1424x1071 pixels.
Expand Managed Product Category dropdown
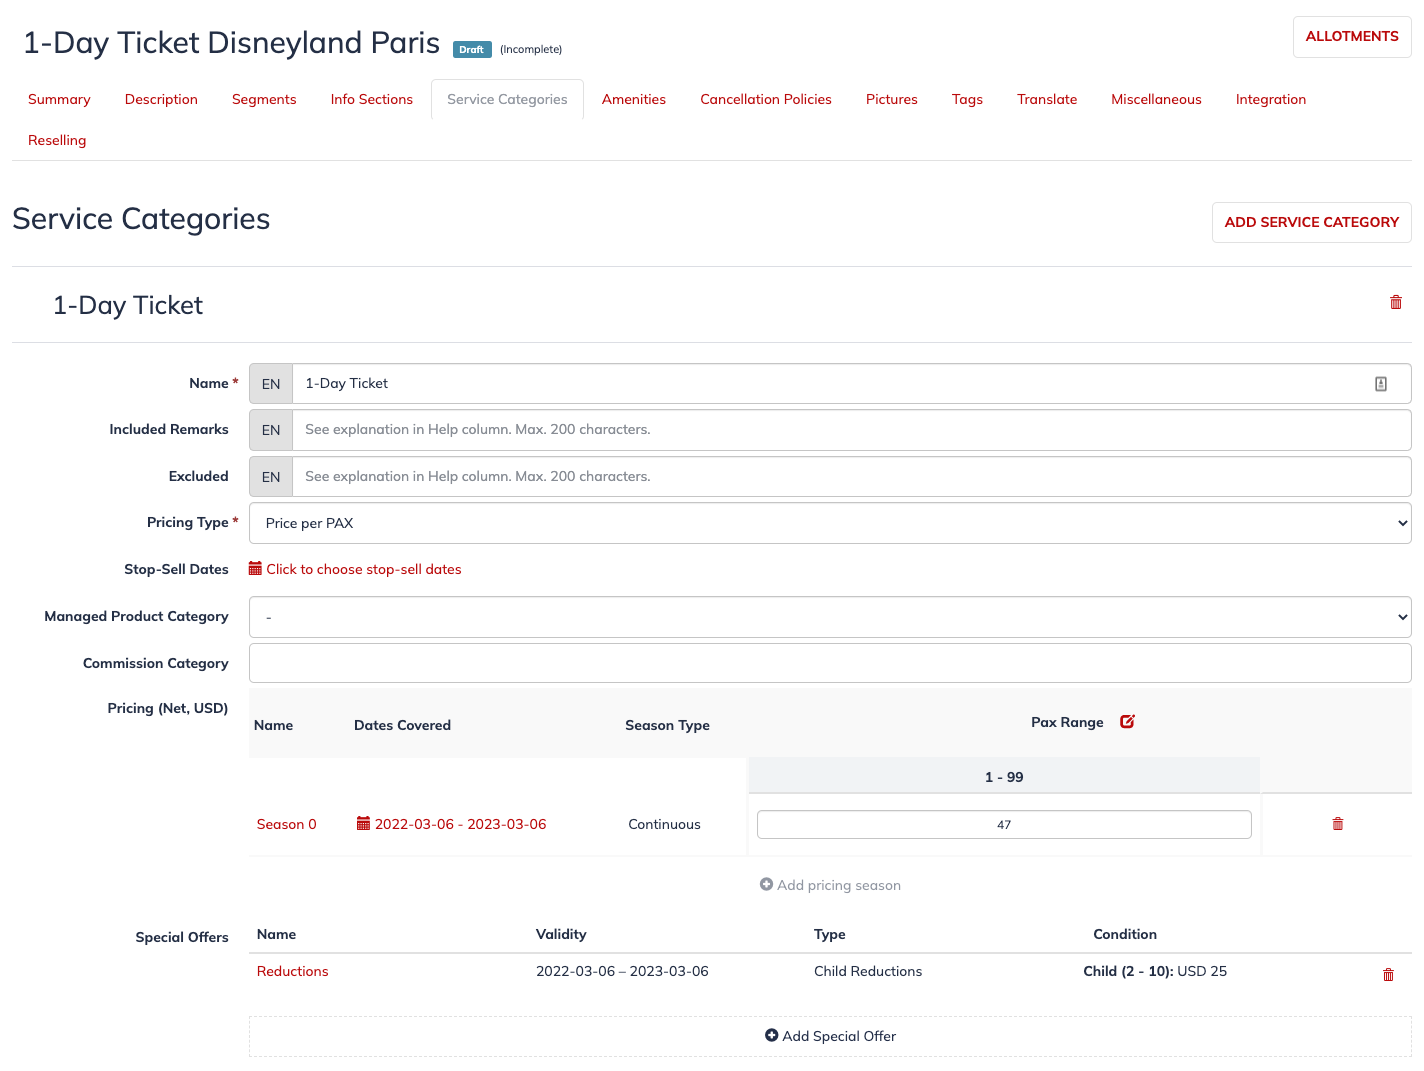pos(830,617)
